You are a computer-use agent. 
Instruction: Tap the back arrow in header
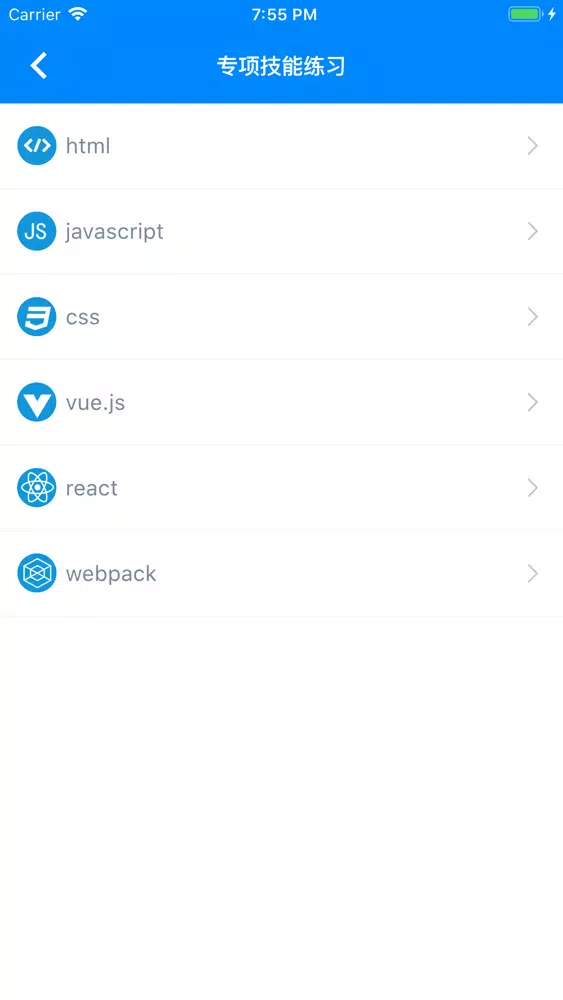click(x=39, y=66)
